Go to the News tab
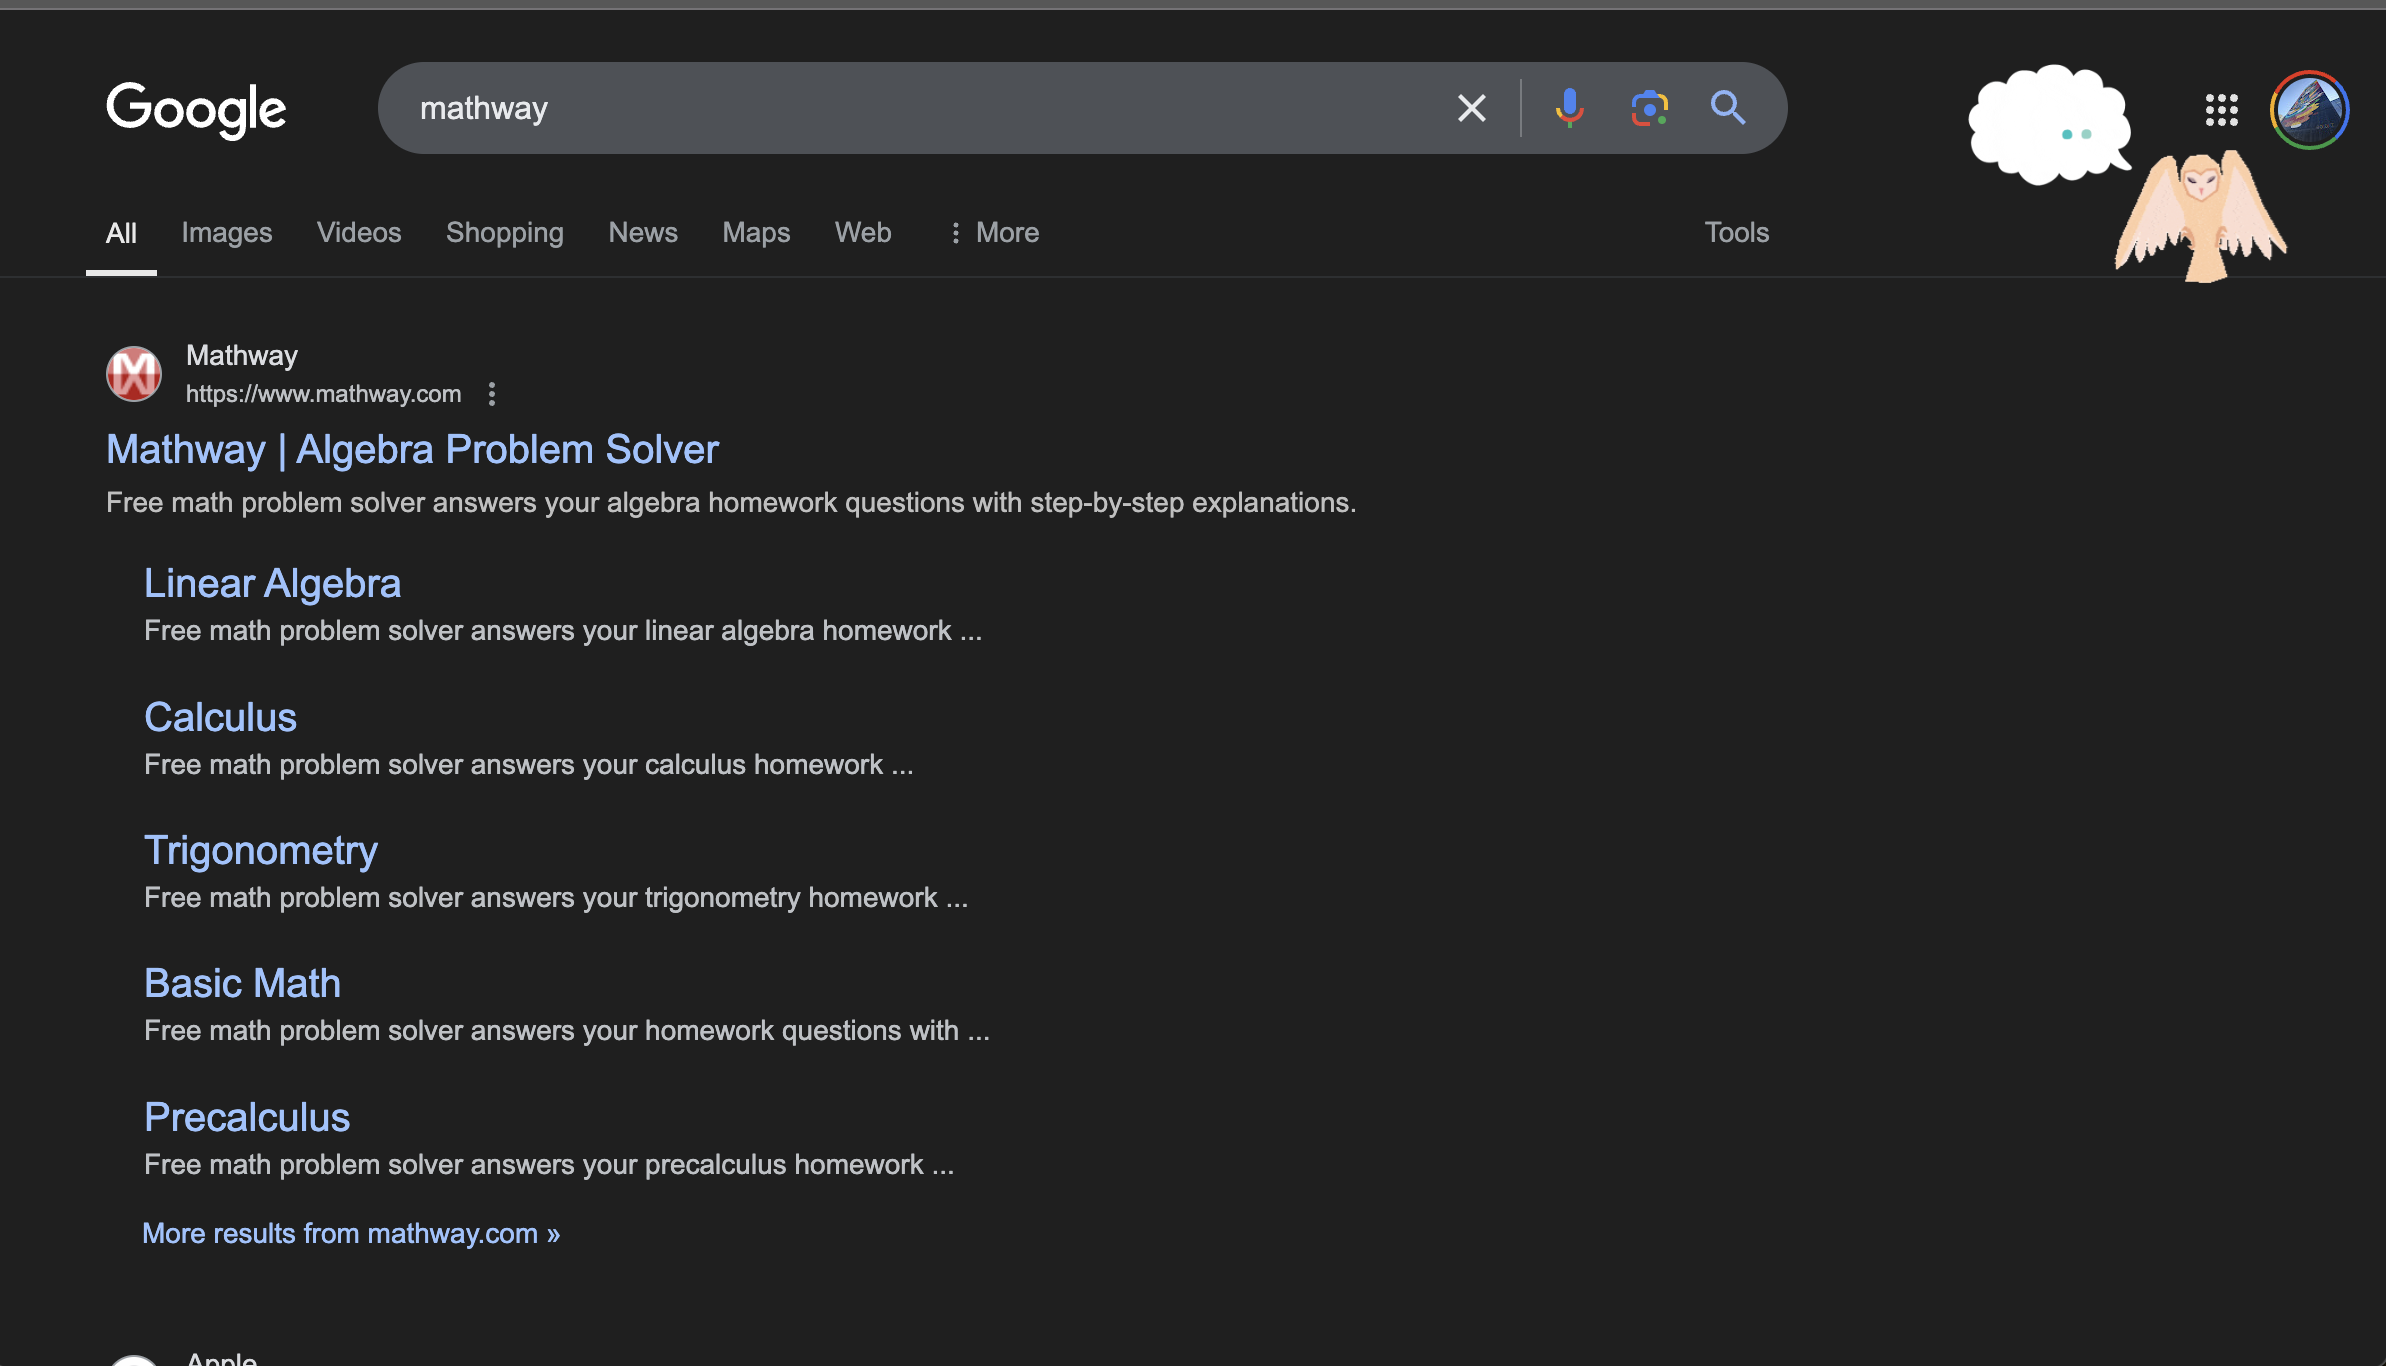 (643, 233)
